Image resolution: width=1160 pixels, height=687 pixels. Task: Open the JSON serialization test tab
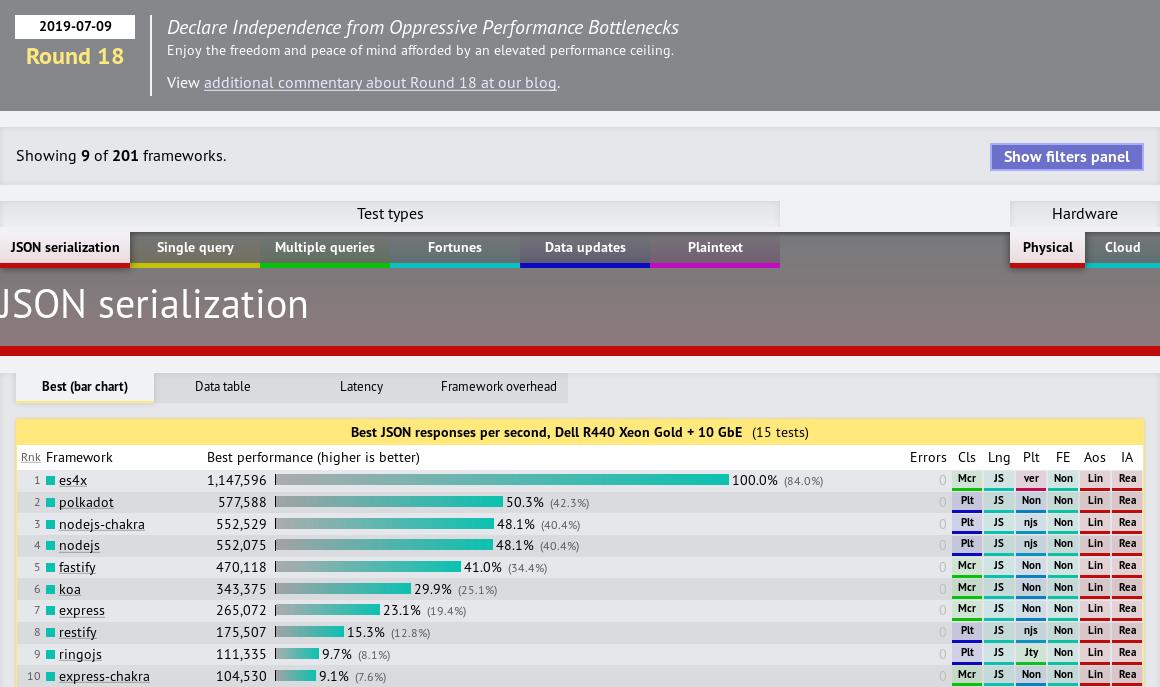65,248
